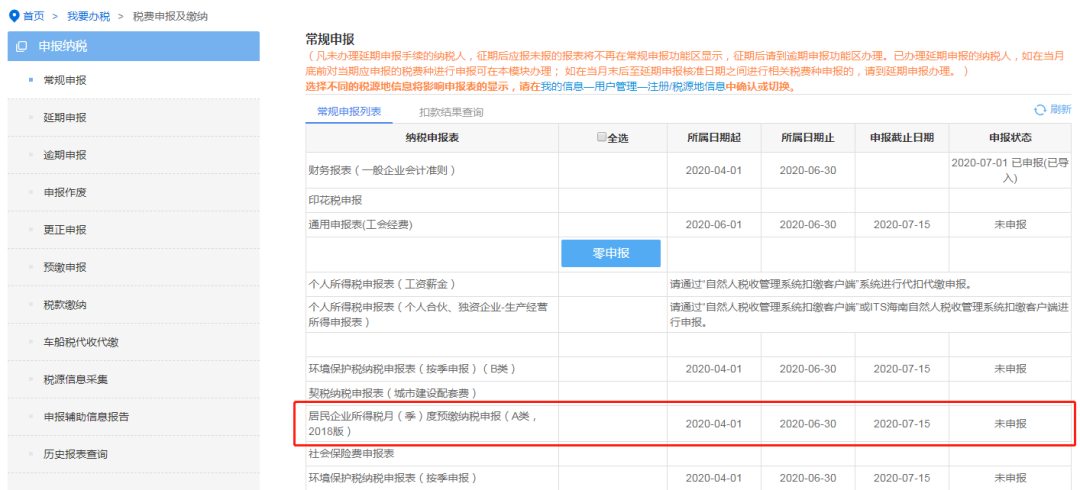The image size is (1080, 490).
Task: Select 常规申报 in the sidebar
Action: (65, 81)
